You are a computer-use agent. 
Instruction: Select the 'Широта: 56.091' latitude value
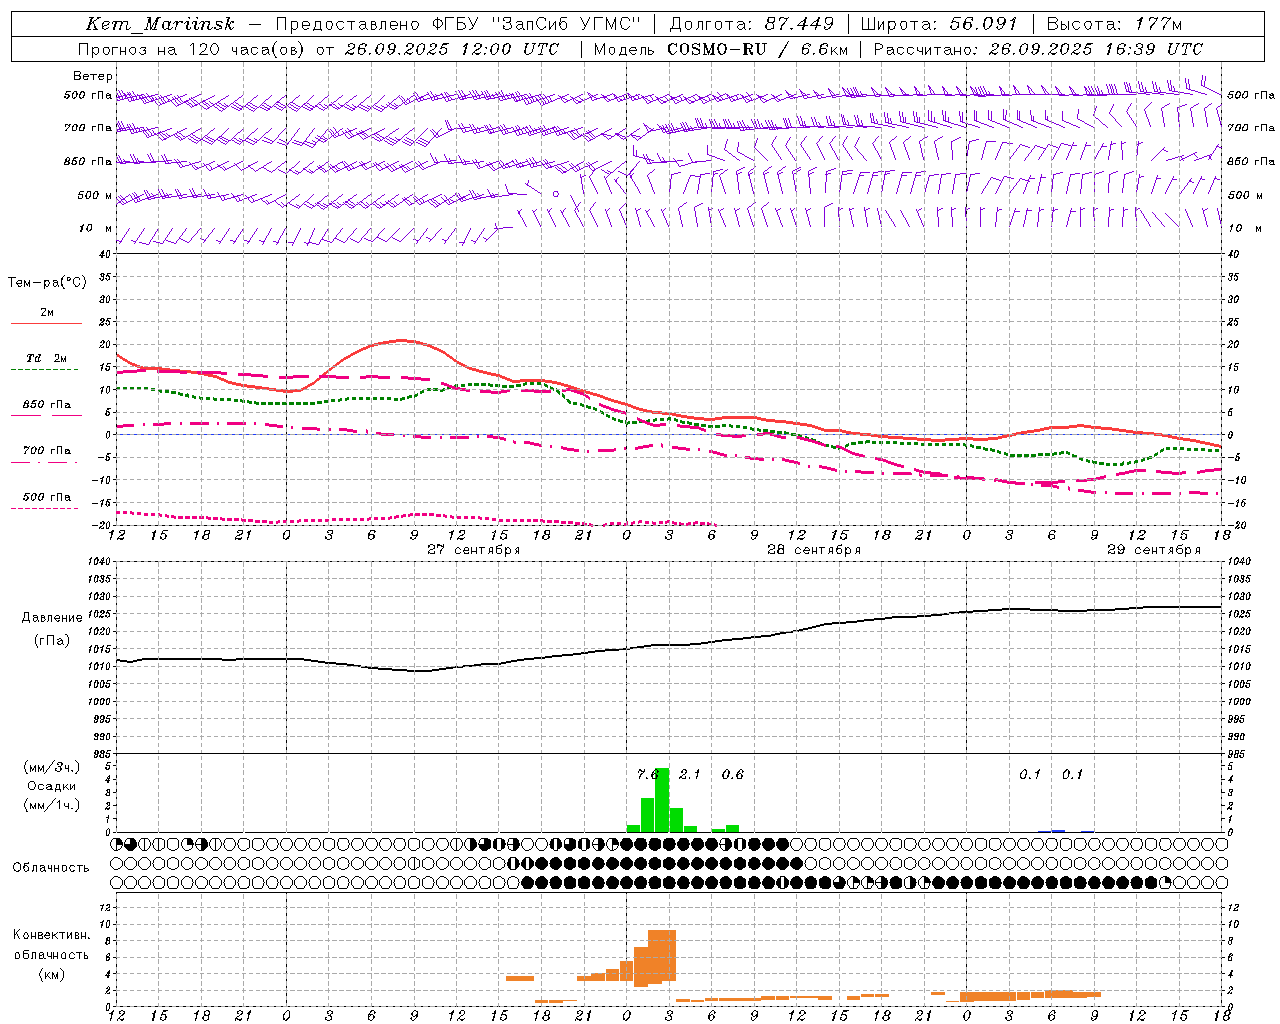(x=938, y=24)
